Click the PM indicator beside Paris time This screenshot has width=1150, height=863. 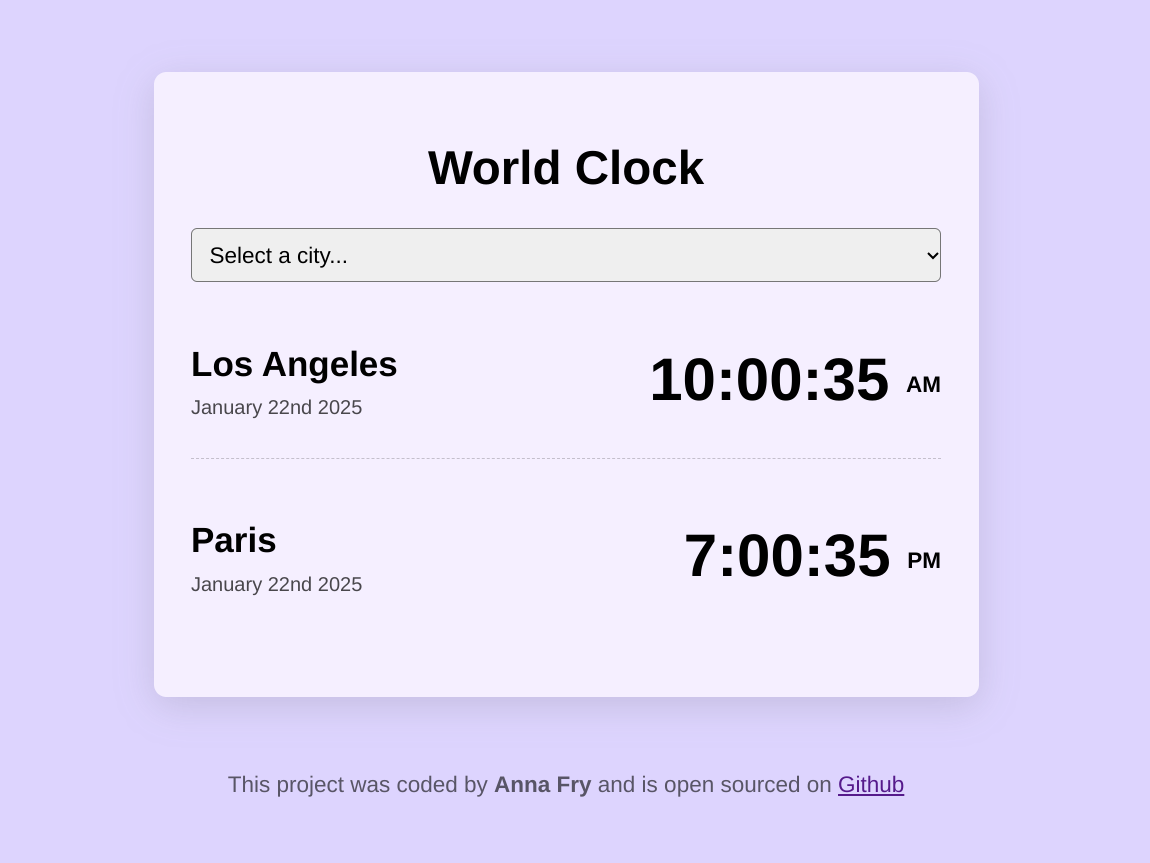point(923,561)
